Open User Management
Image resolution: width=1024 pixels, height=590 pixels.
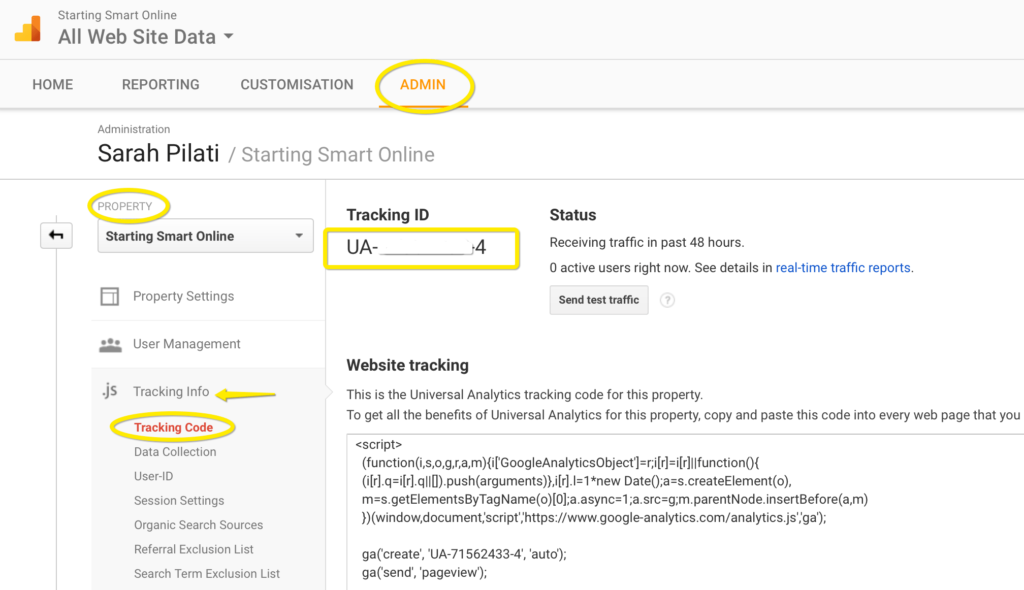click(x=187, y=344)
